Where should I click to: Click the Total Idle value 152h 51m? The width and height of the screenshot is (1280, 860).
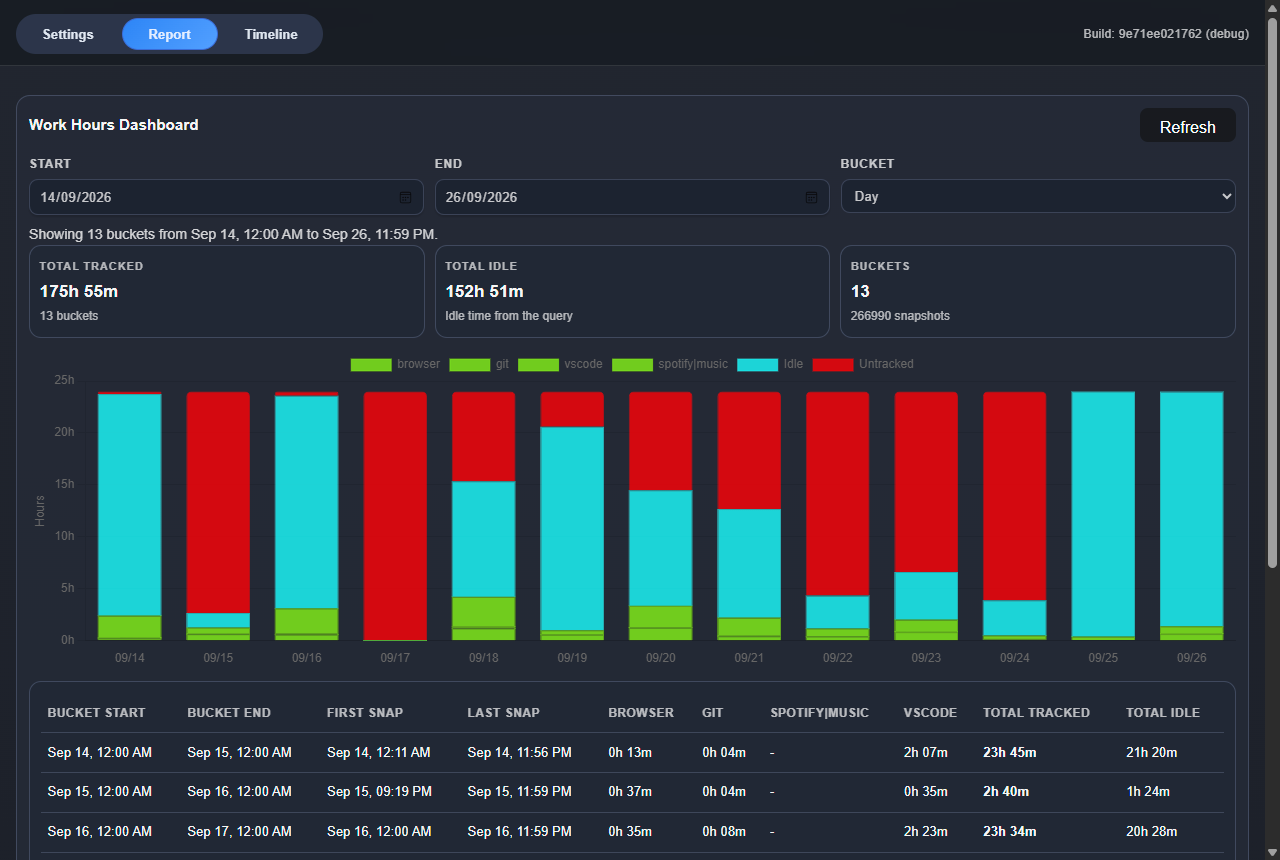pos(484,291)
